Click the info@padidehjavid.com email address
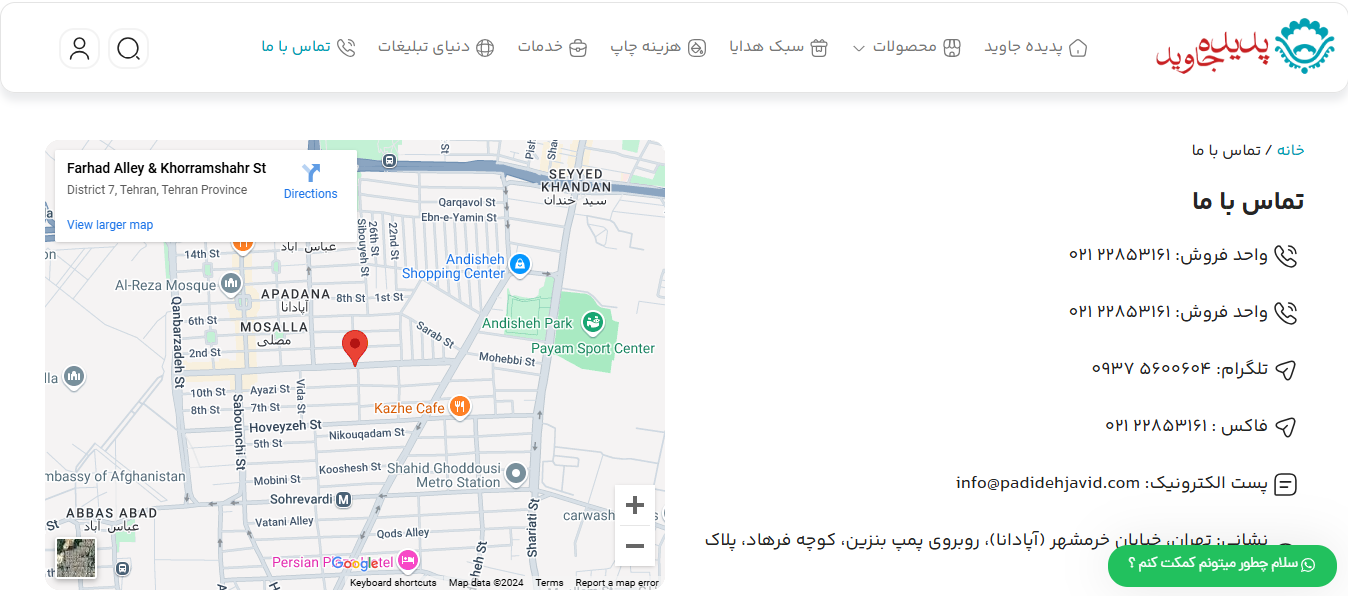The width and height of the screenshot is (1348, 596). (x=1048, y=483)
